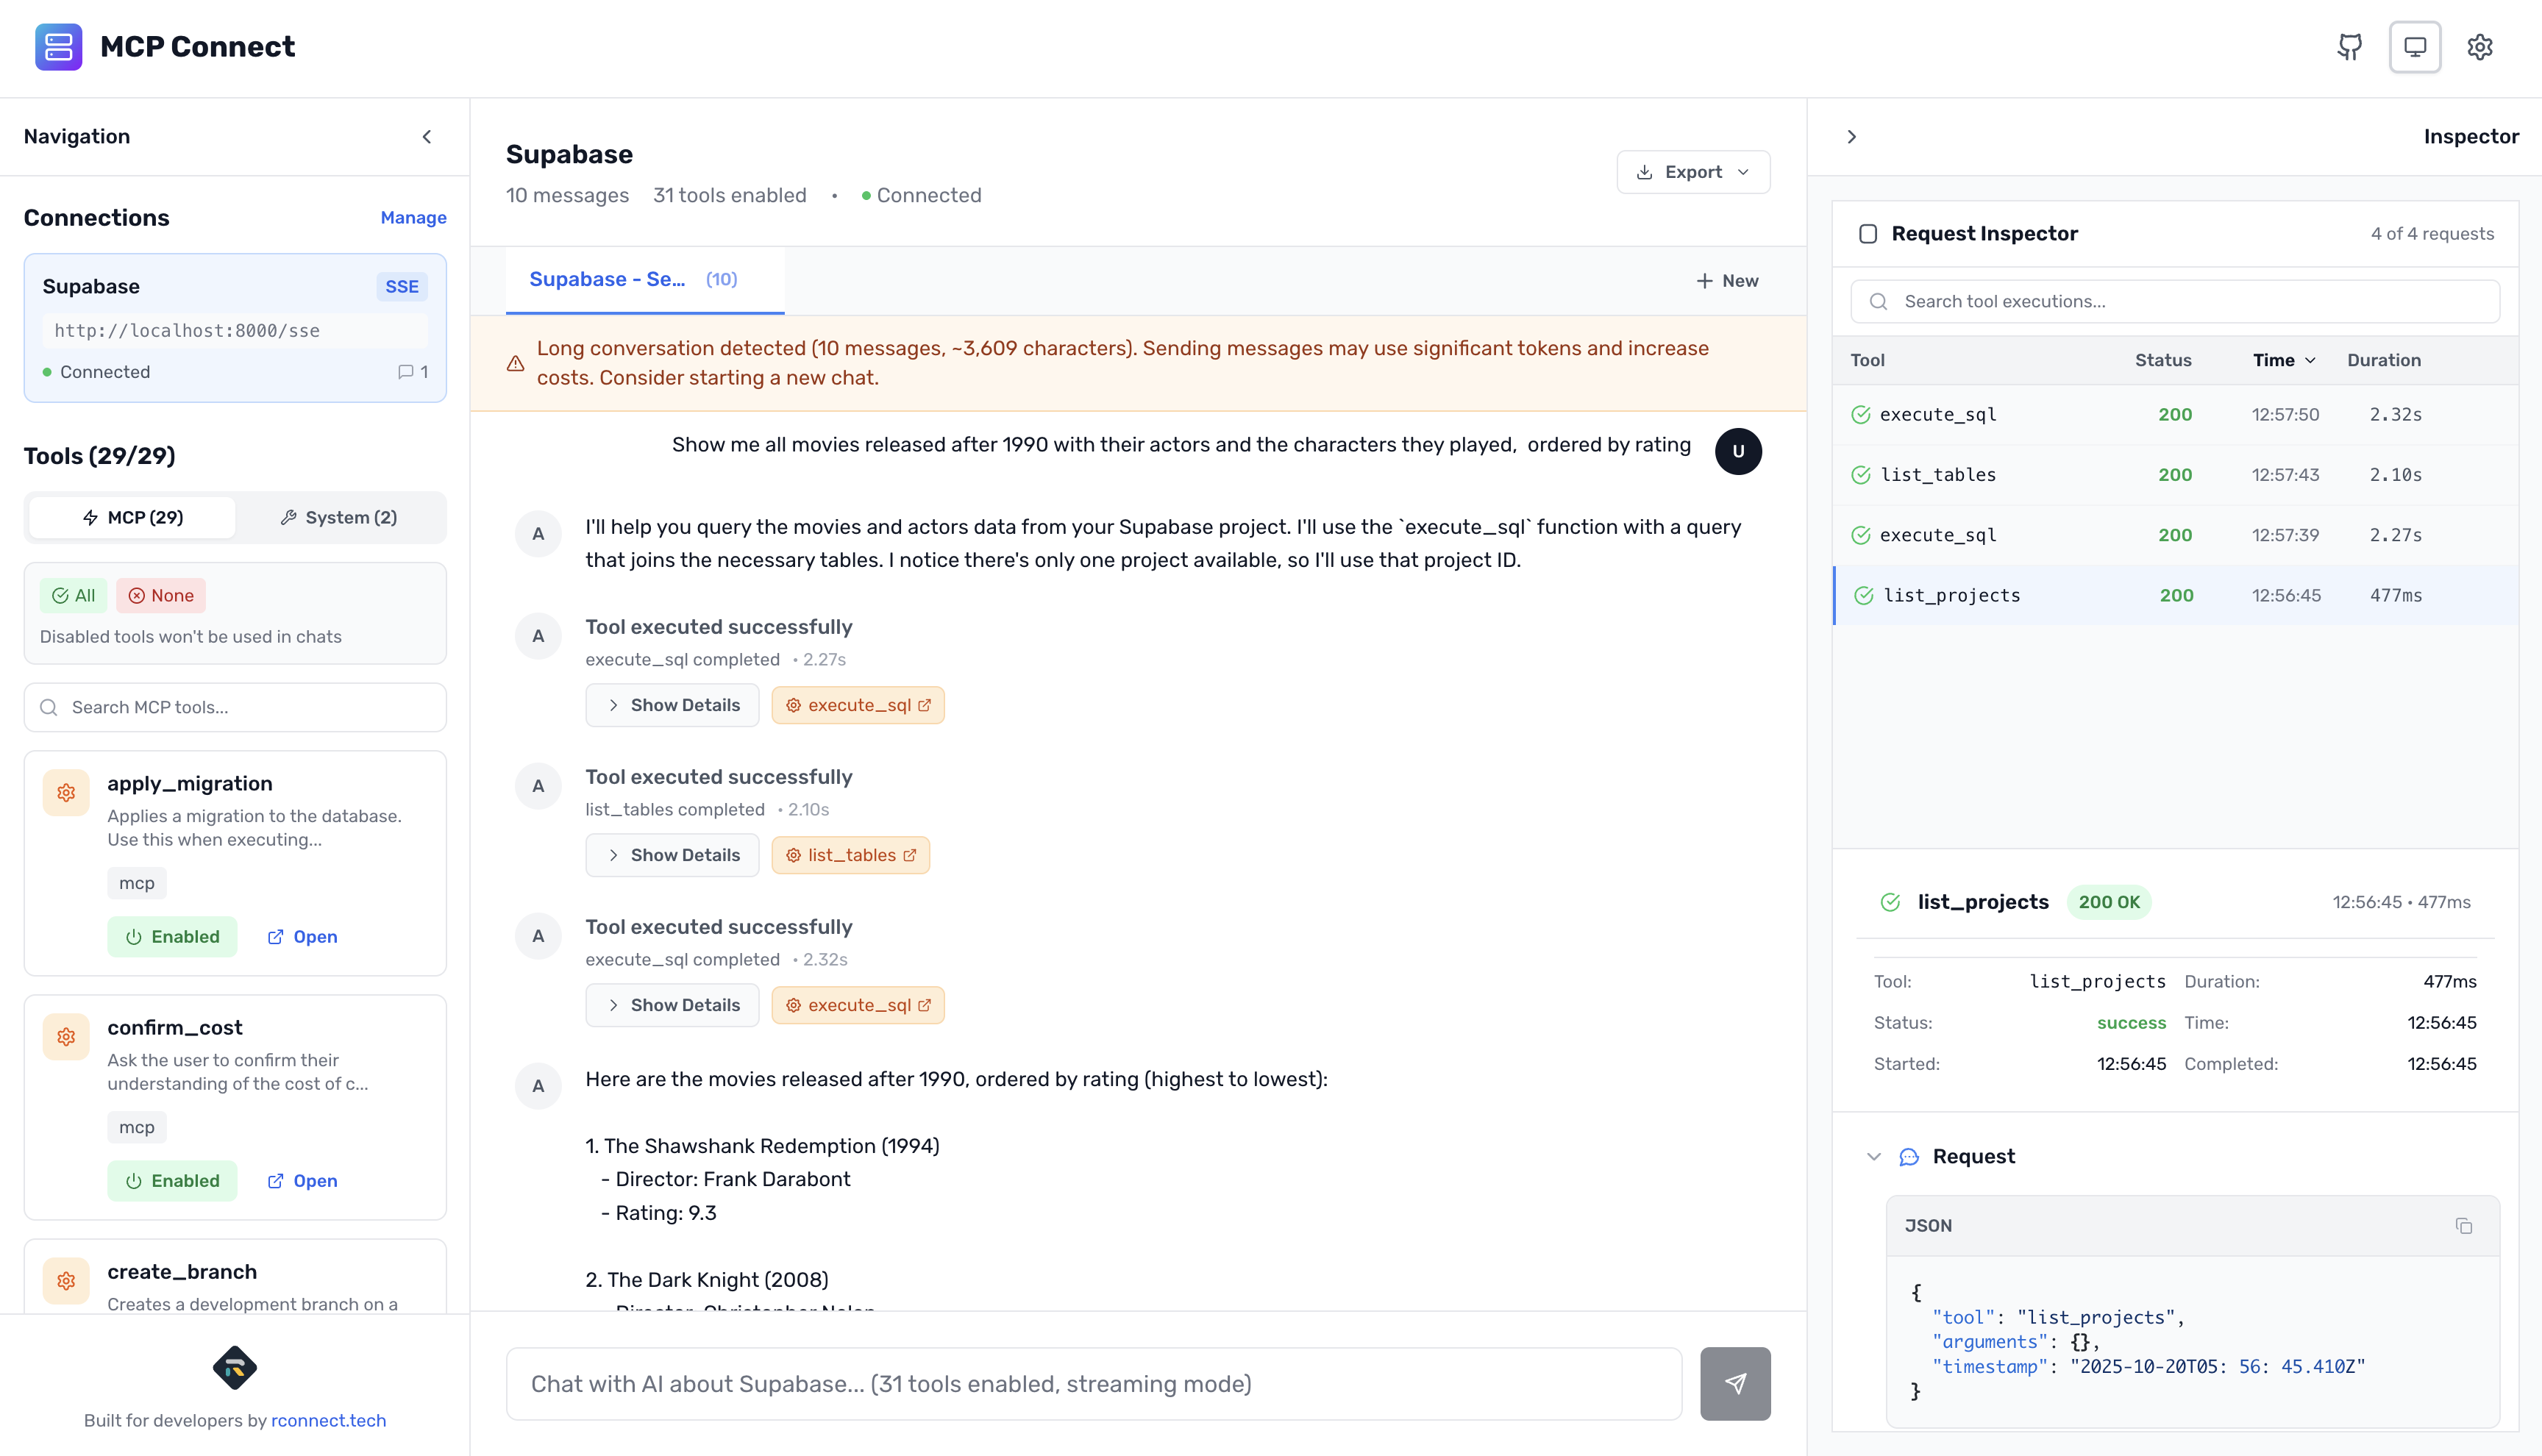Image resolution: width=2542 pixels, height=1456 pixels.
Task: Copy the JSON request payload
Action: point(2464,1224)
